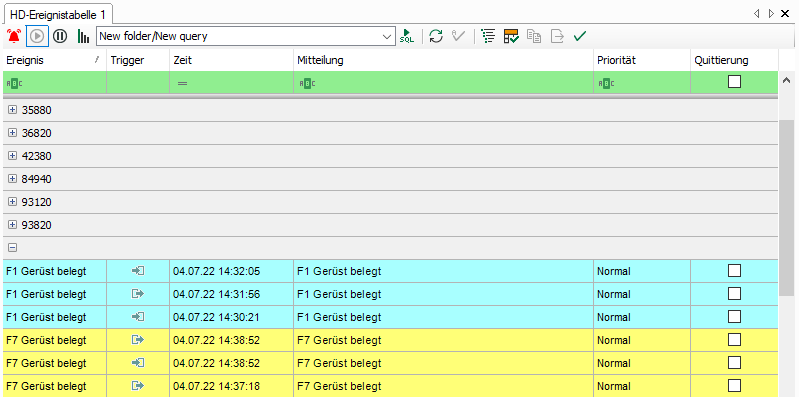
Task: Sort by the Priorität column header
Action: [x=642, y=60]
